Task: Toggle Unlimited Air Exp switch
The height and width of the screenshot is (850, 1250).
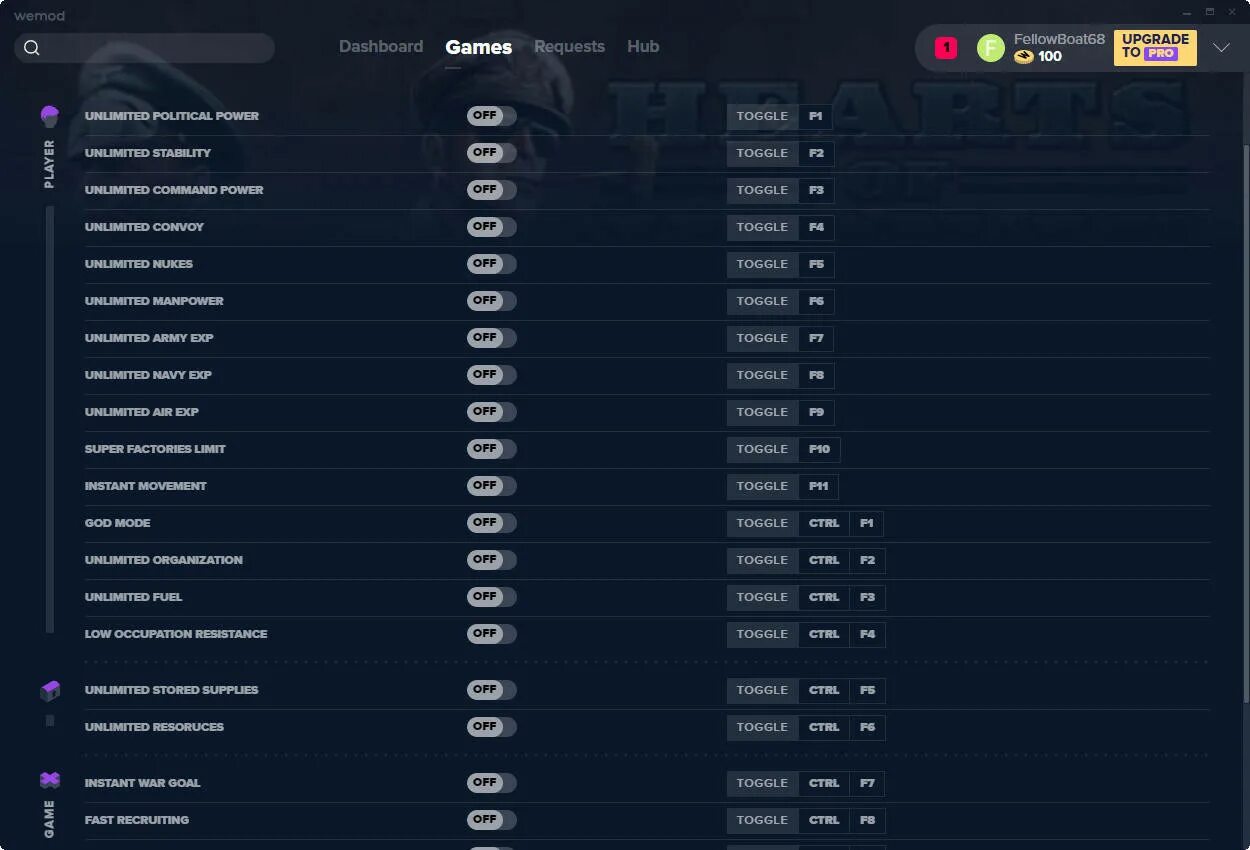Action: (x=492, y=412)
